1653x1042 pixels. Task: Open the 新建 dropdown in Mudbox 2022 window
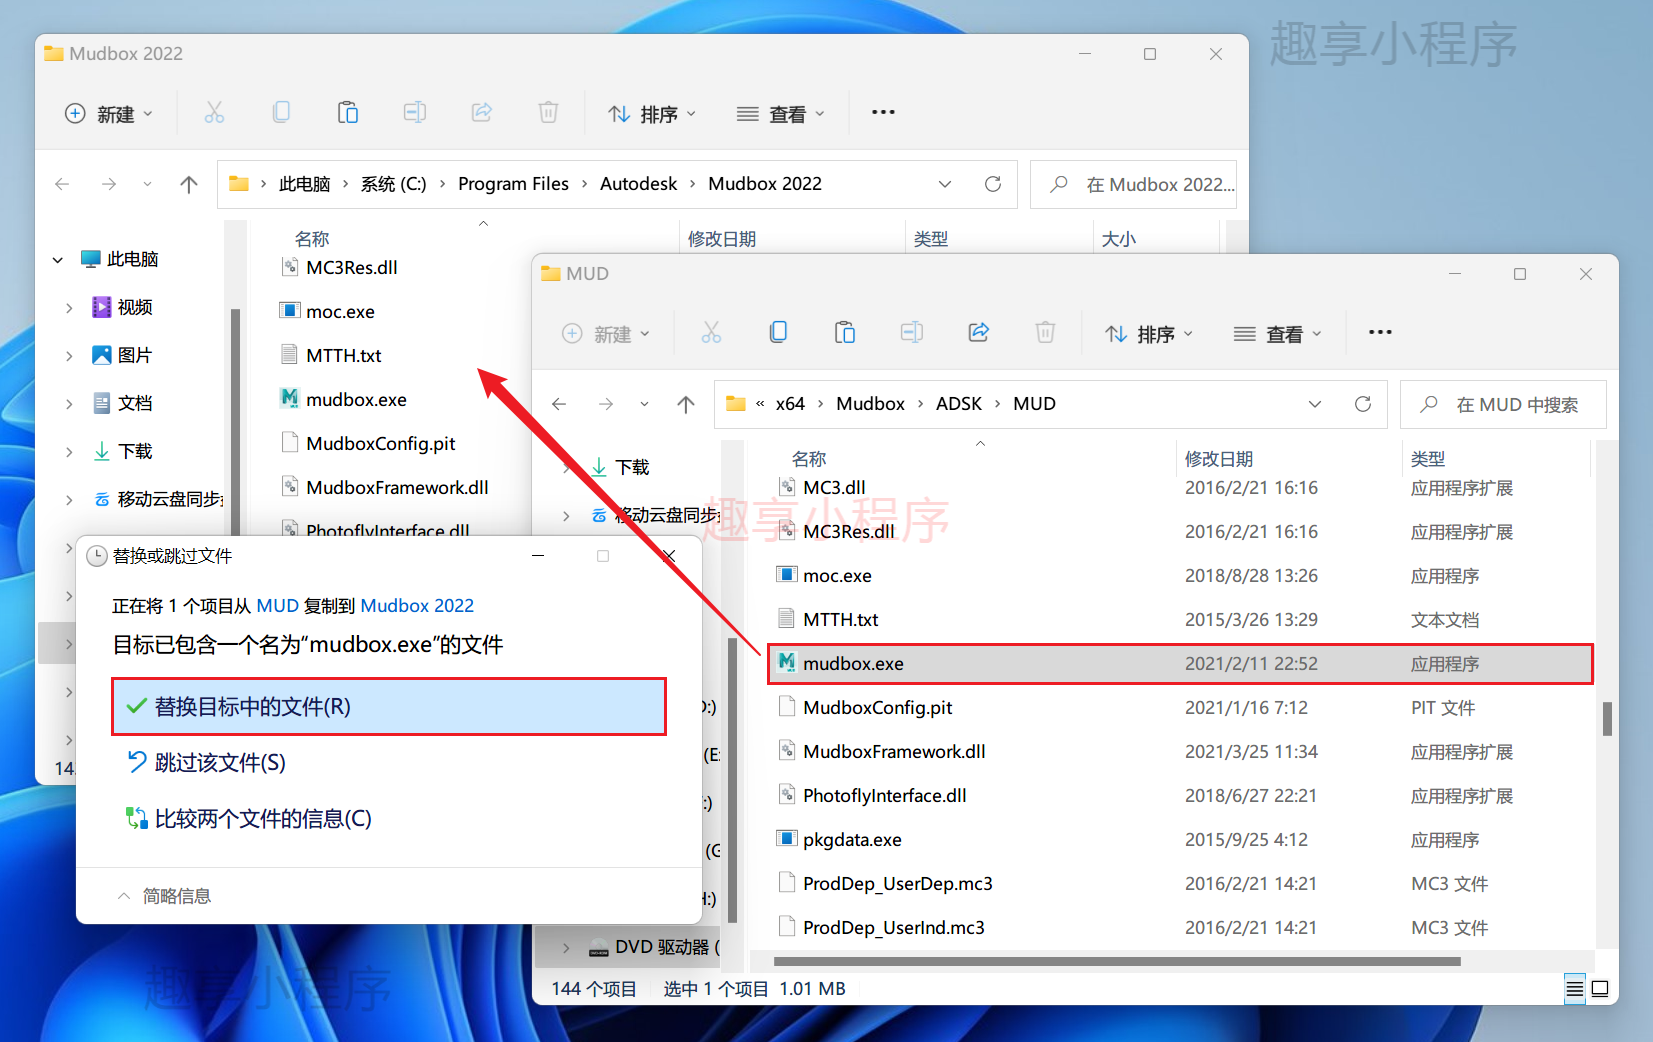click(109, 114)
